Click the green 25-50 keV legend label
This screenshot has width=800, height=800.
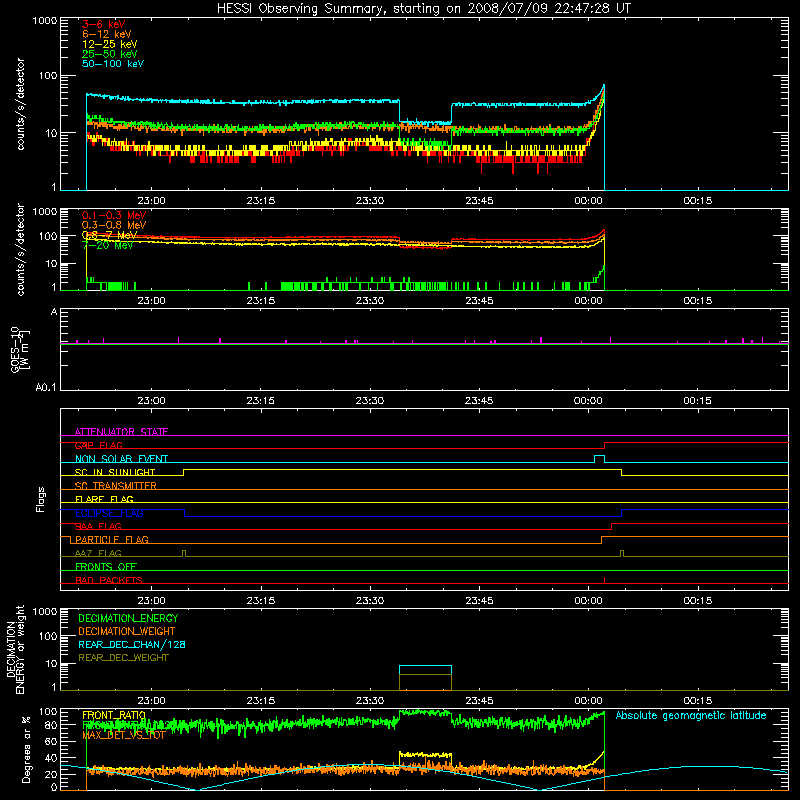tap(110, 54)
